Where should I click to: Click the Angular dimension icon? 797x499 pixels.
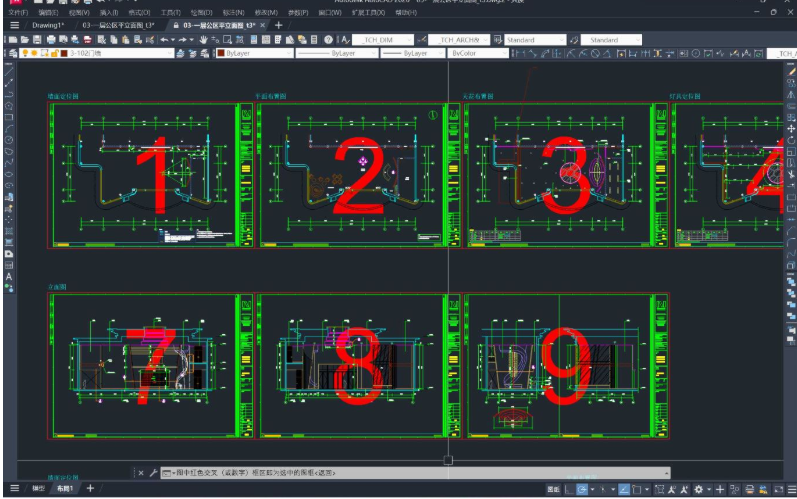(x=607, y=53)
